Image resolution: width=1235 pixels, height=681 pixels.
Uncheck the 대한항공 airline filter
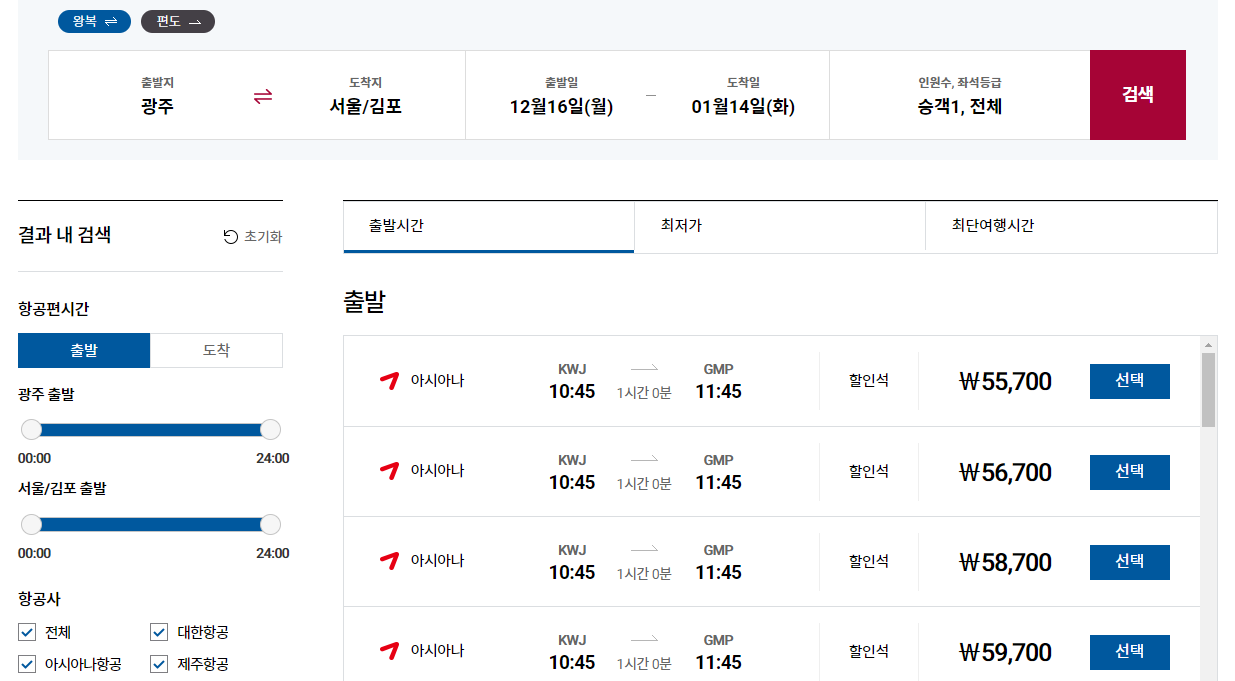click(x=157, y=631)
